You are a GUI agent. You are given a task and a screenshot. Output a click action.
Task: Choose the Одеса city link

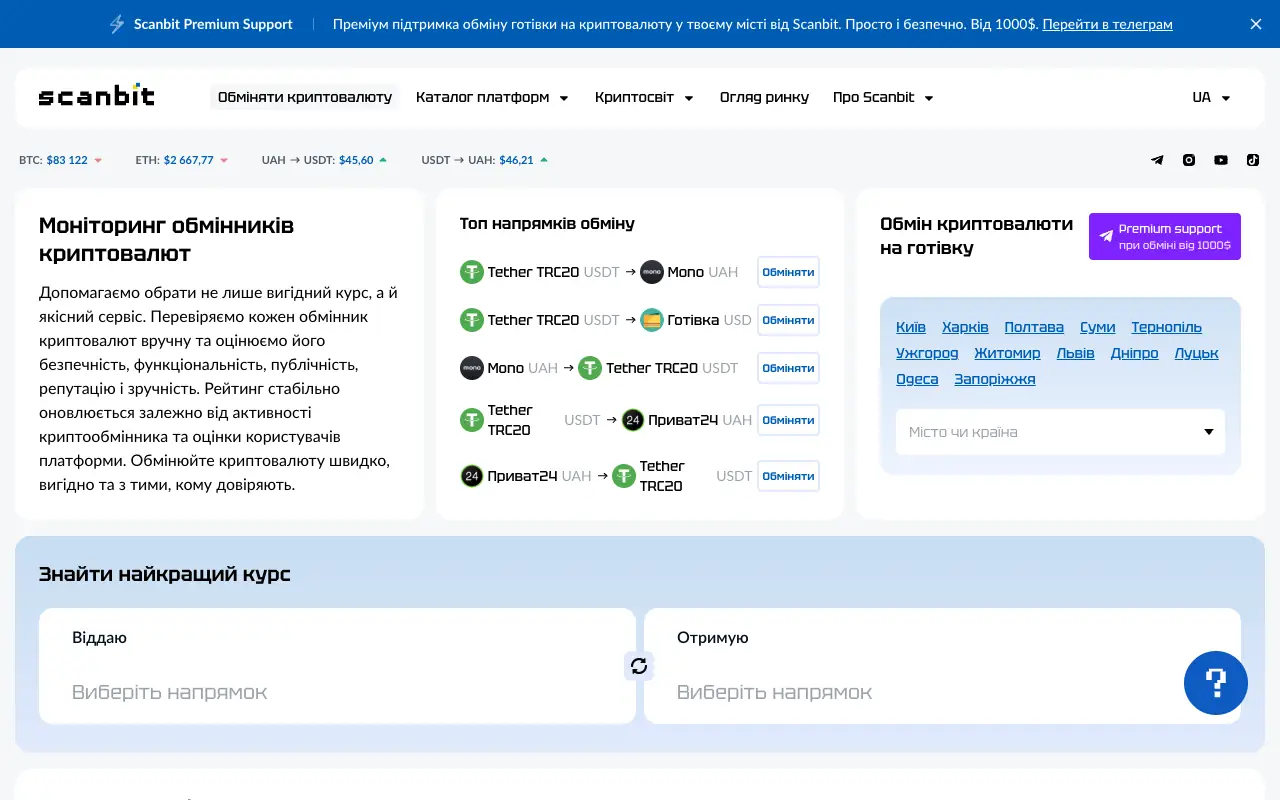pyautogui.click(x=917, y=379)
